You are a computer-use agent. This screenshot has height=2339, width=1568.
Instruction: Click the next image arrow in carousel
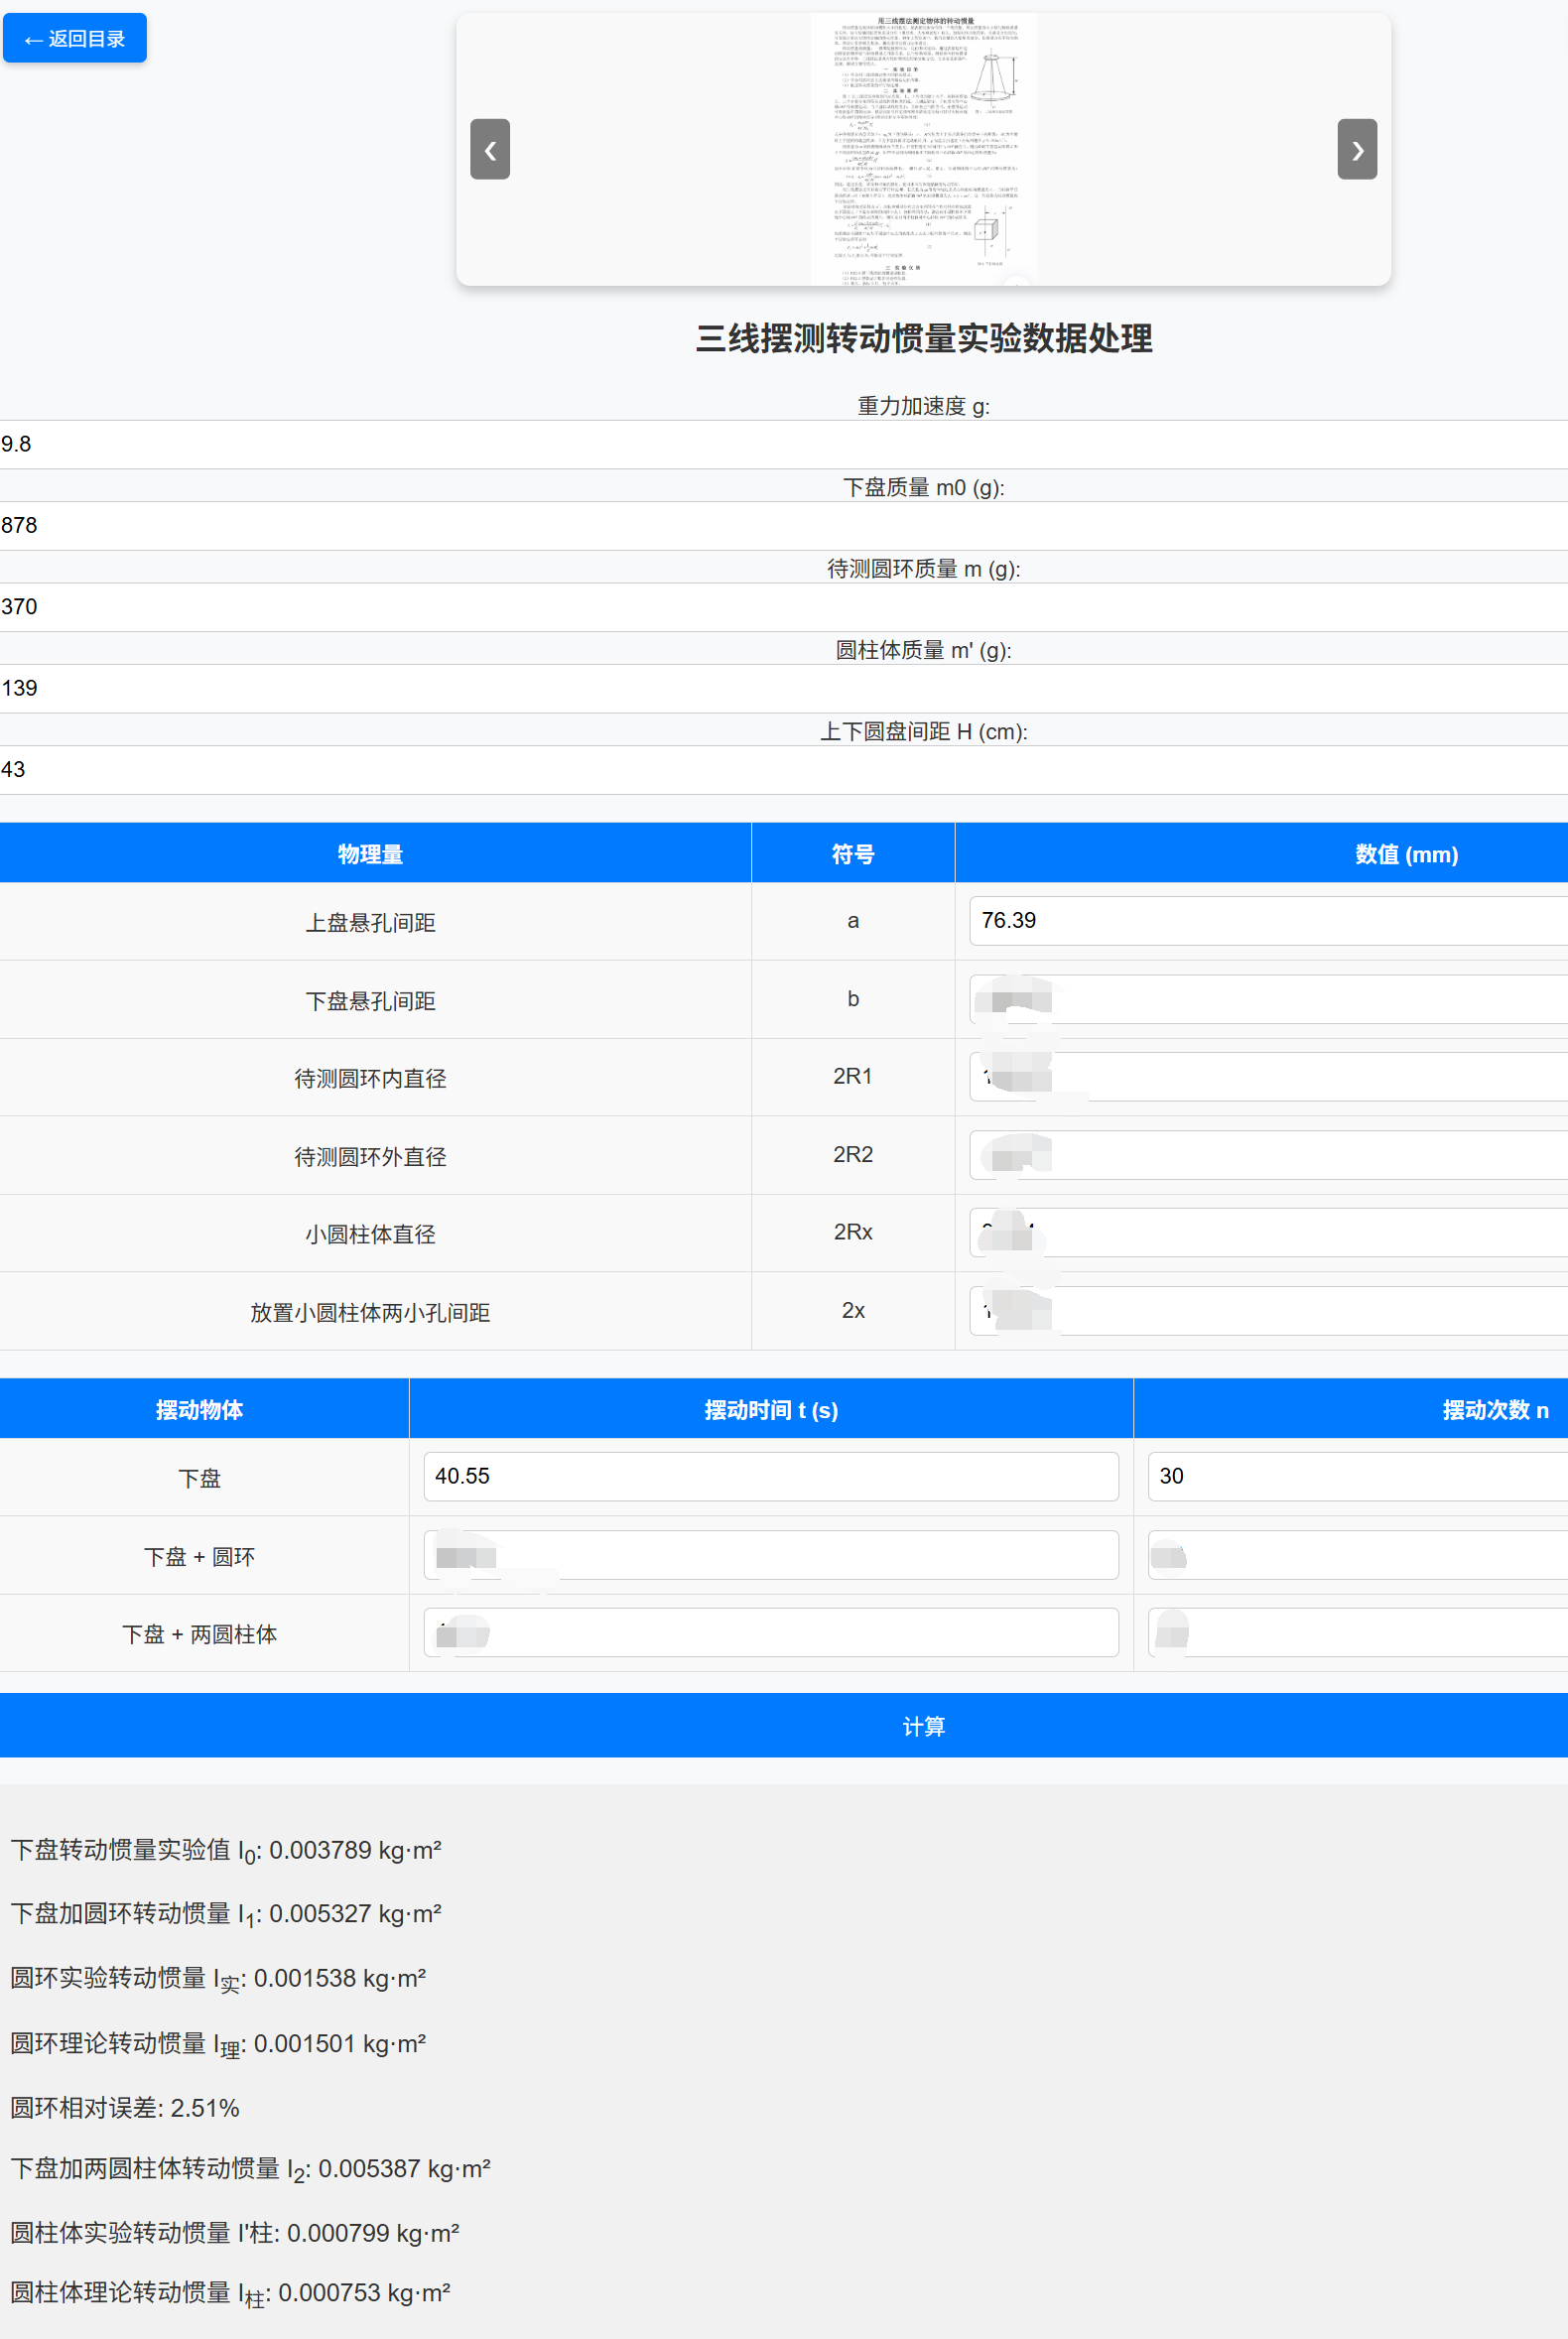coord(1356,149)
